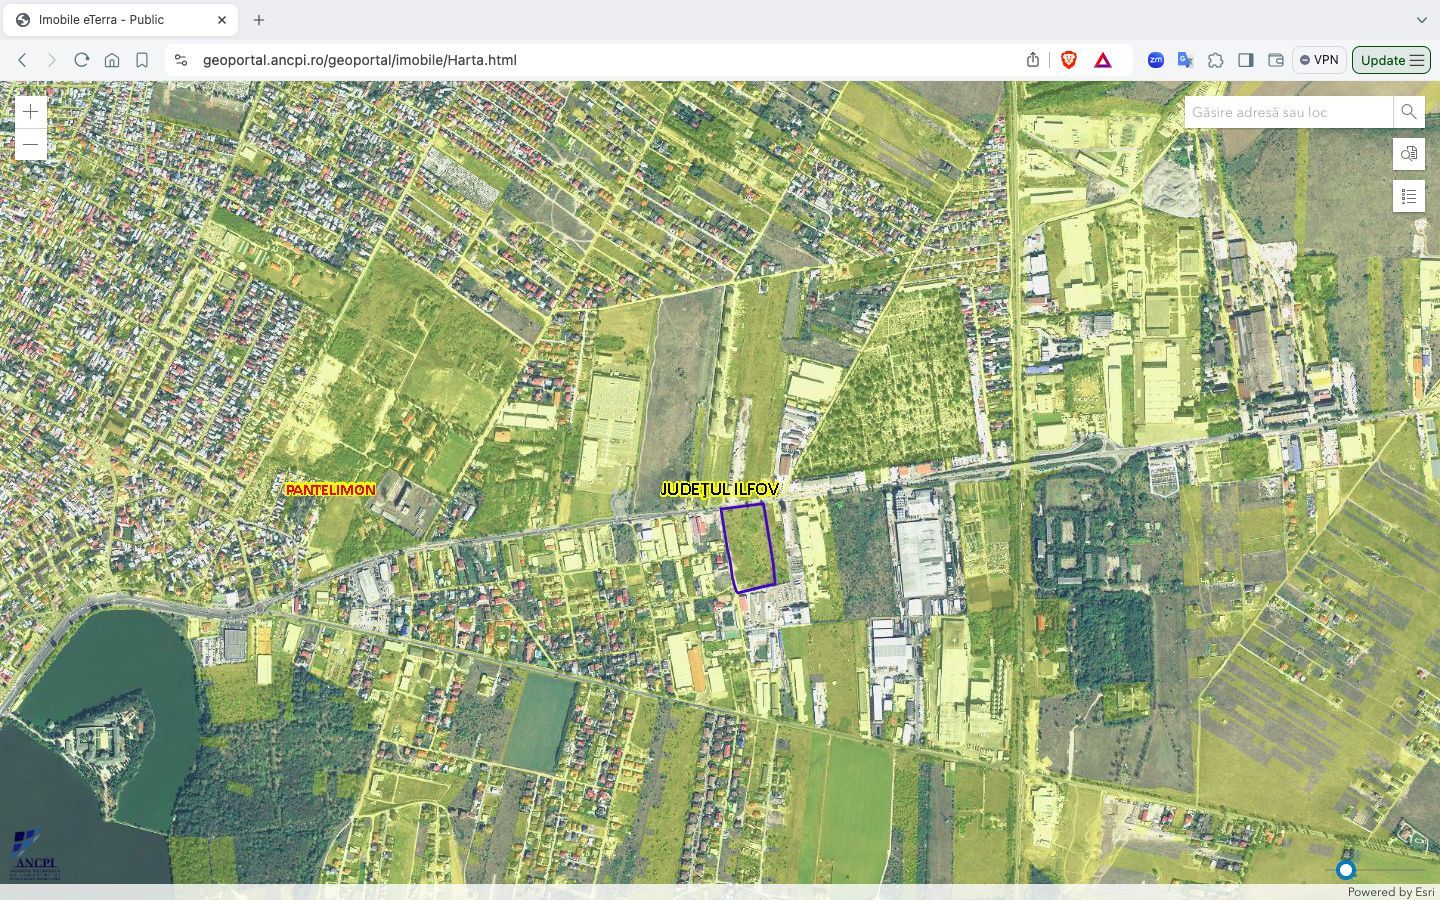Open the browser extensions puzzle-piece icon
Screen dimensions: 1440x900
1216,60
